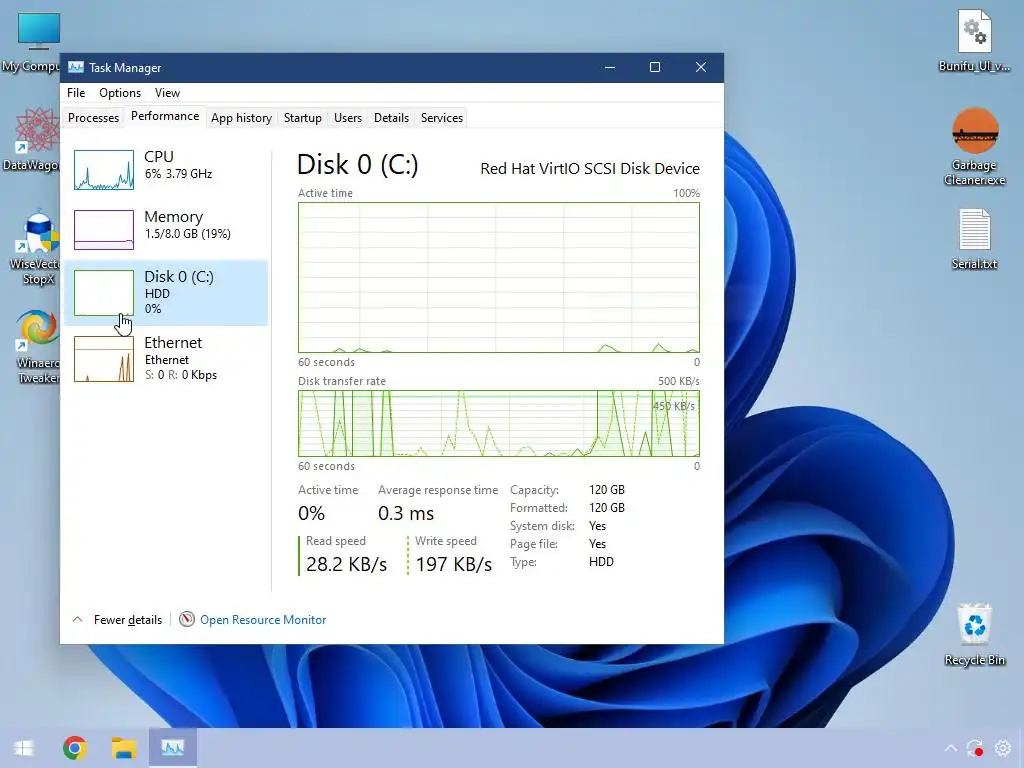The height and width of the screenshot is (768, 1024).
Task: Click the red-dot sync tray icon
Action: point(975,748)
